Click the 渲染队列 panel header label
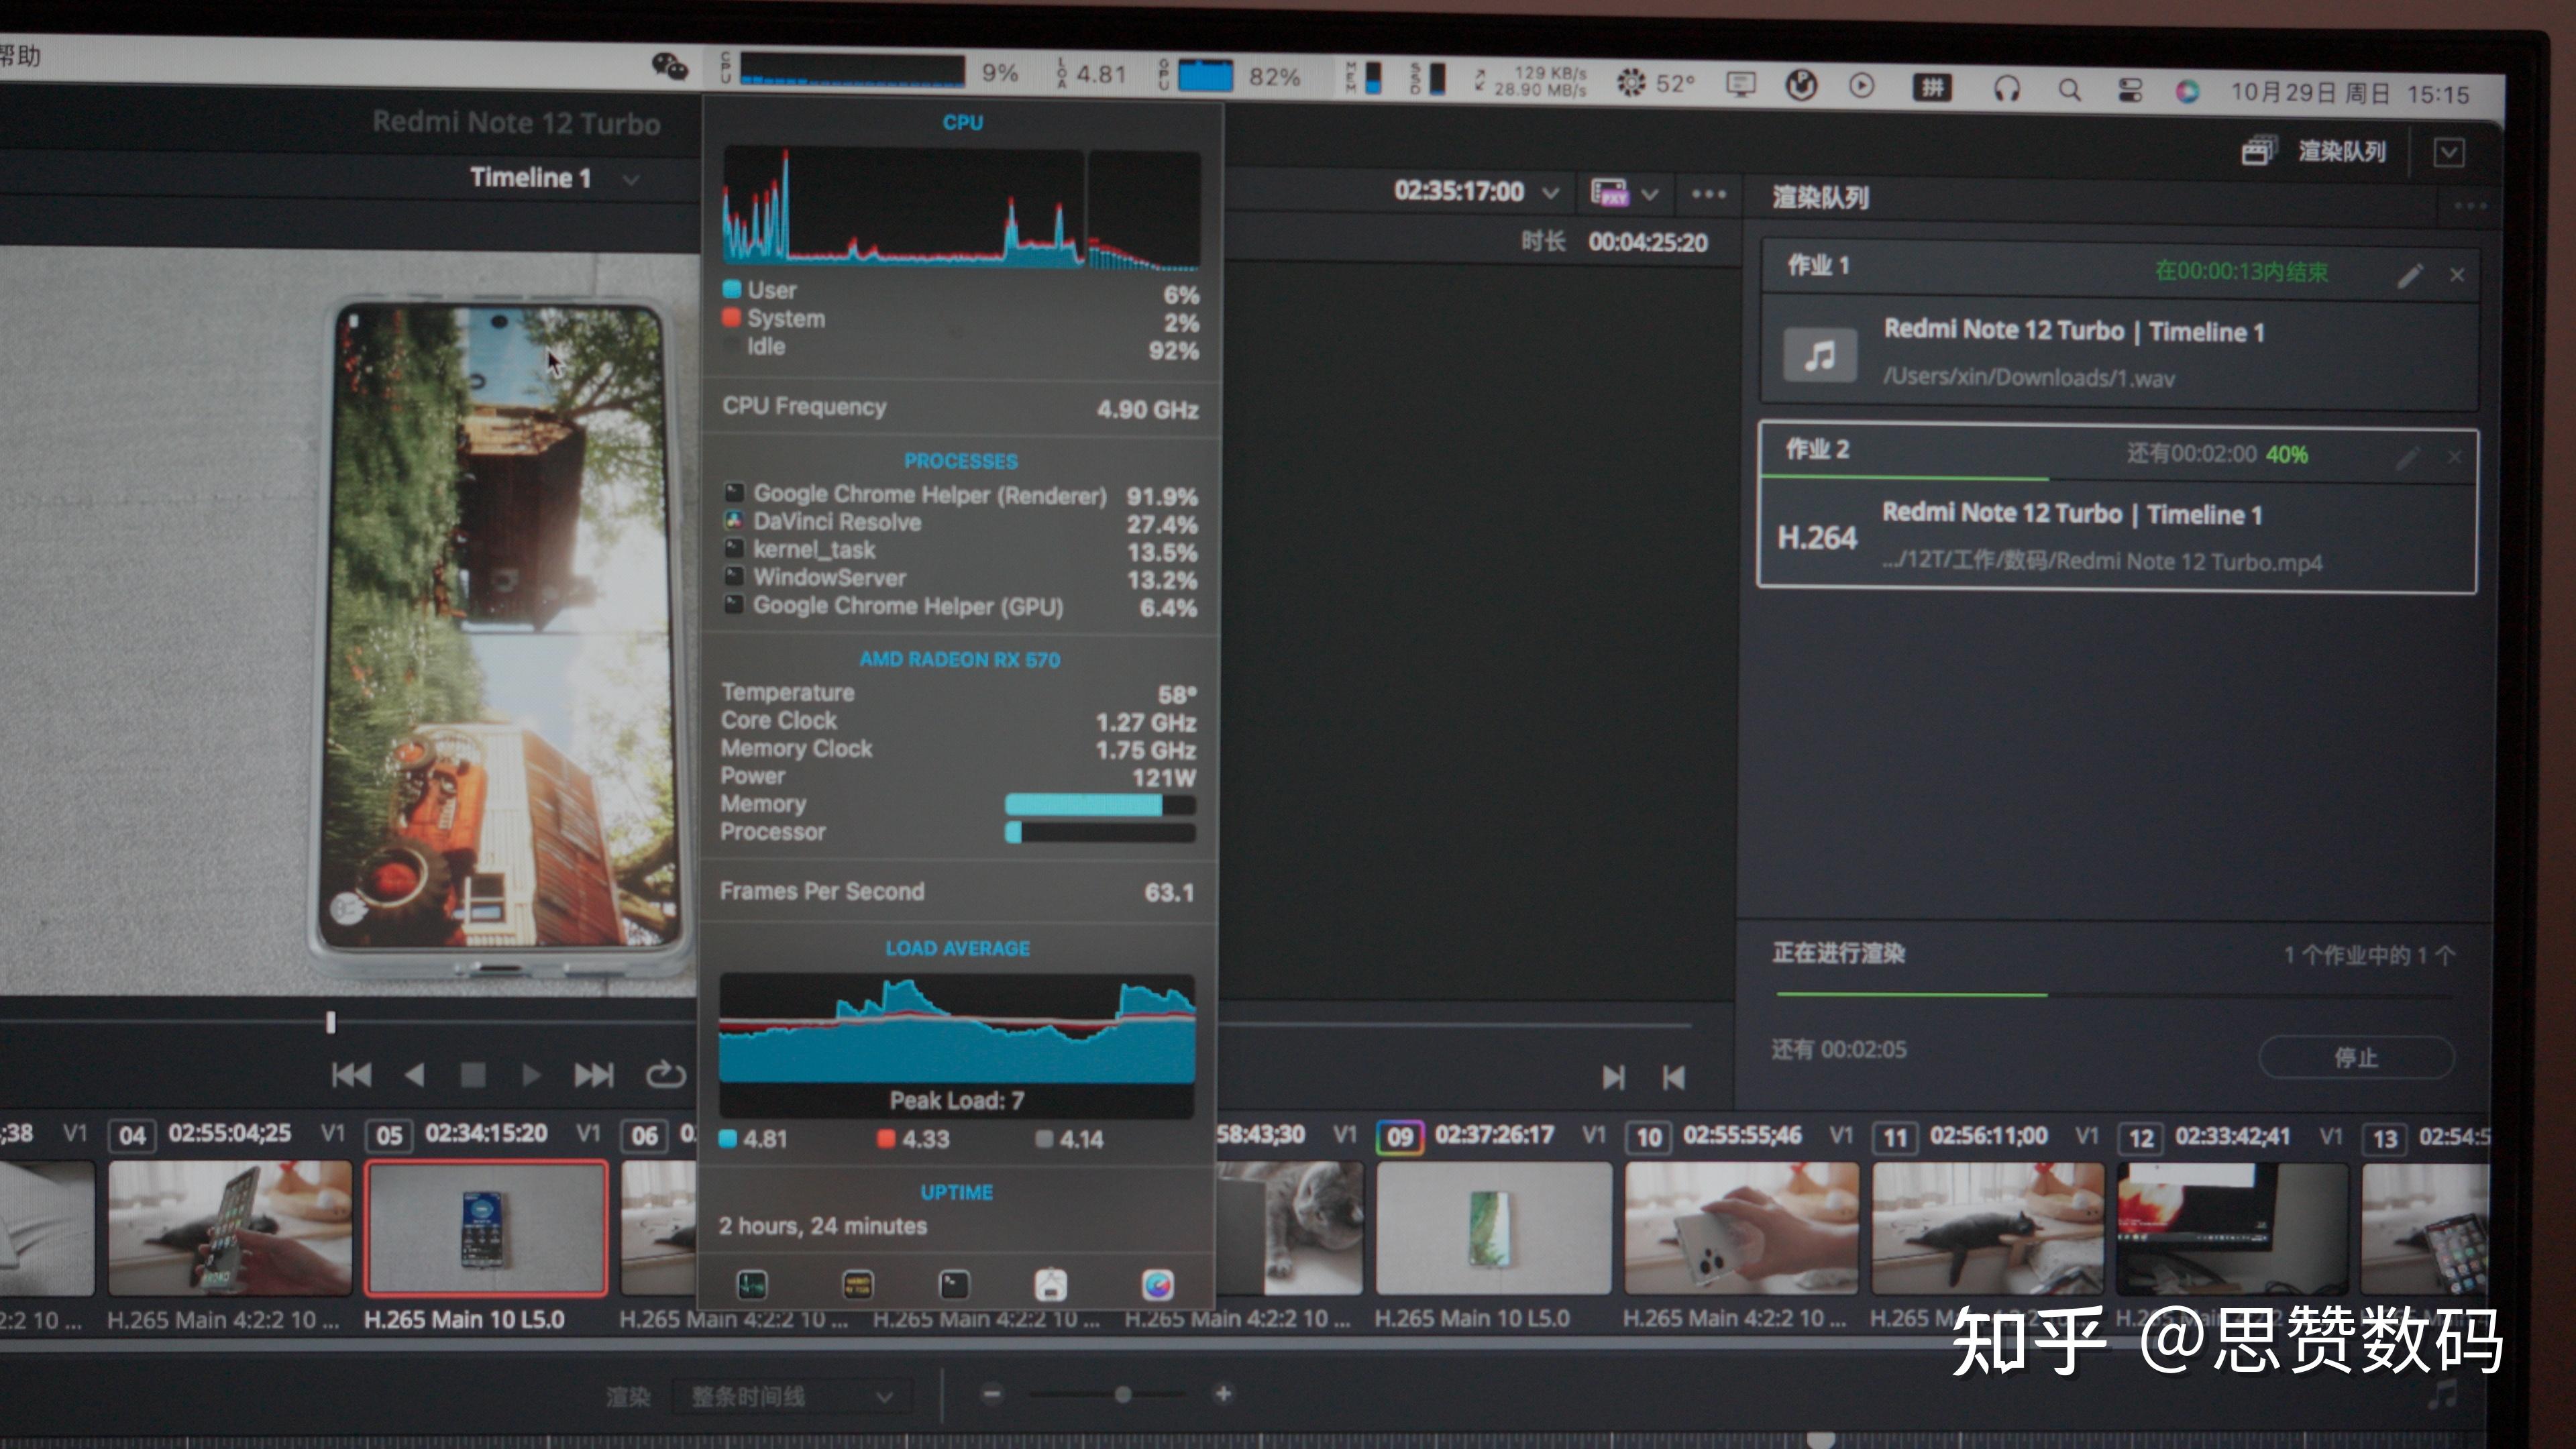 click(1820, 197)
